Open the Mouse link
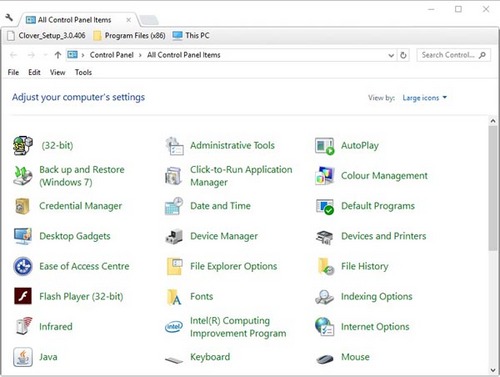This screenshot has width=500, height=377. point(355,357)
